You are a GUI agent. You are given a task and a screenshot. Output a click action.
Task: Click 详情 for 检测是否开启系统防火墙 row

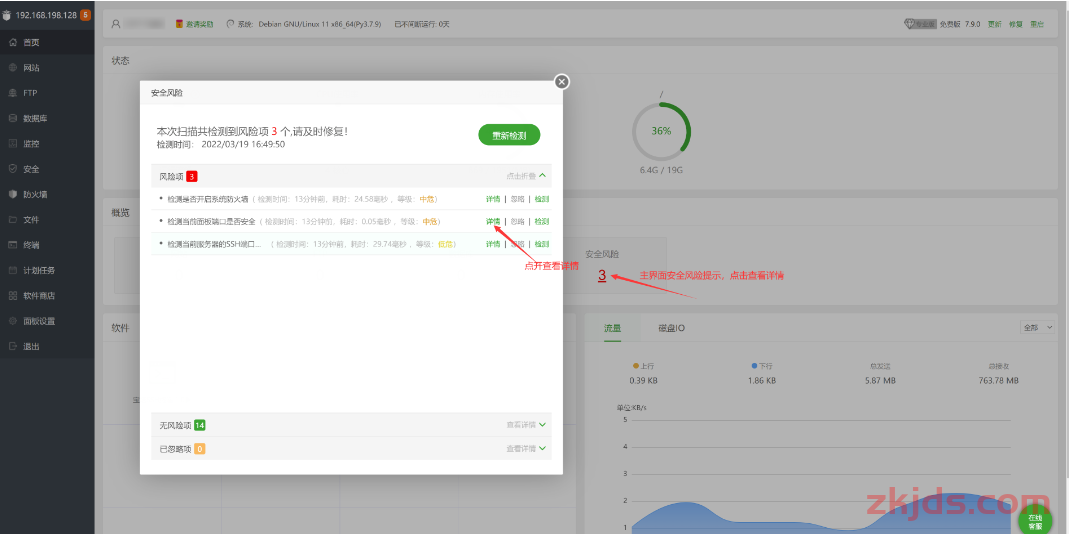pyautogui.click(x=493, y=199)
